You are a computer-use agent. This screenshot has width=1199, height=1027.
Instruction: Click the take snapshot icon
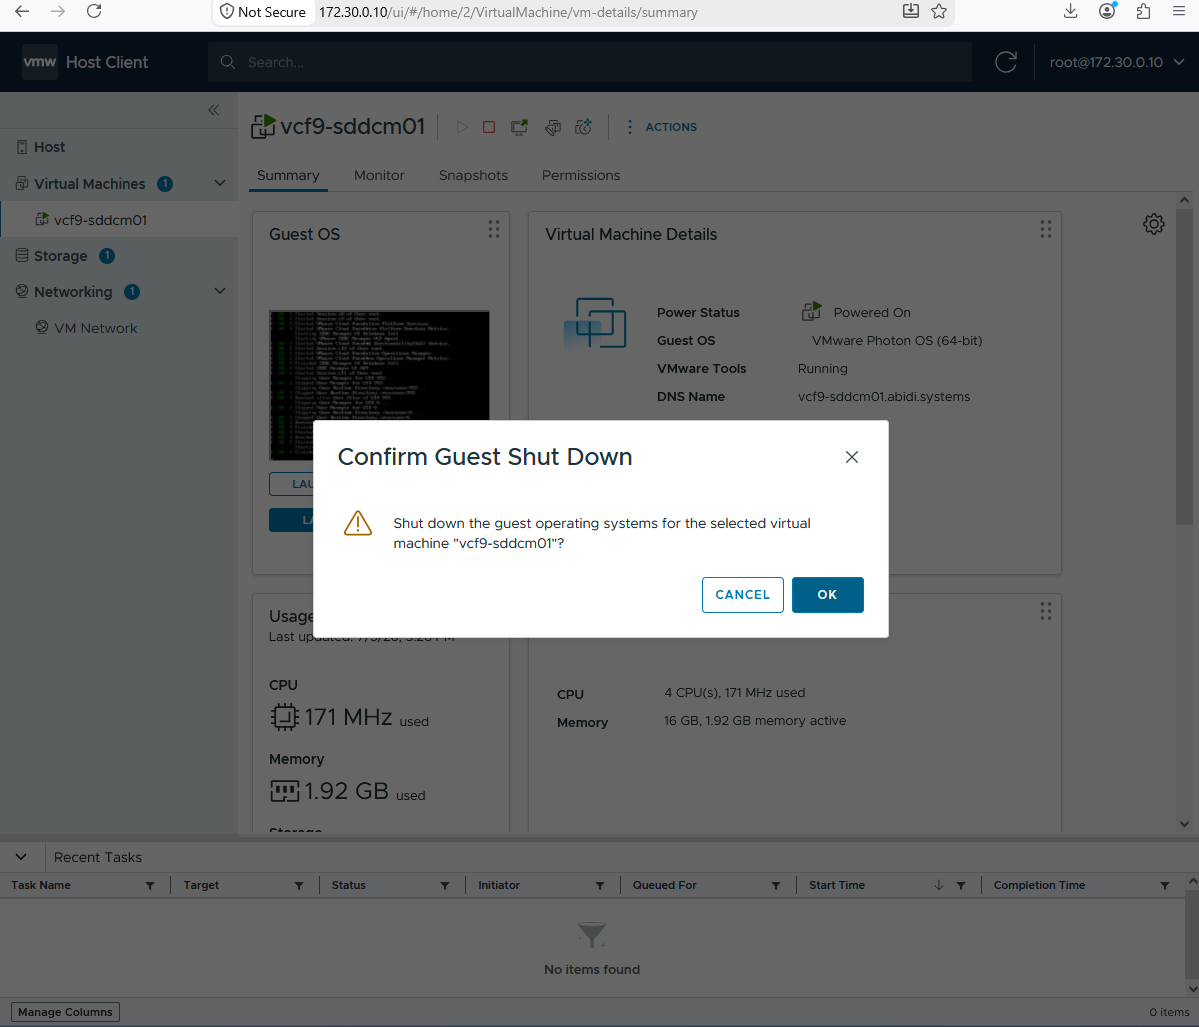[583, 127]
